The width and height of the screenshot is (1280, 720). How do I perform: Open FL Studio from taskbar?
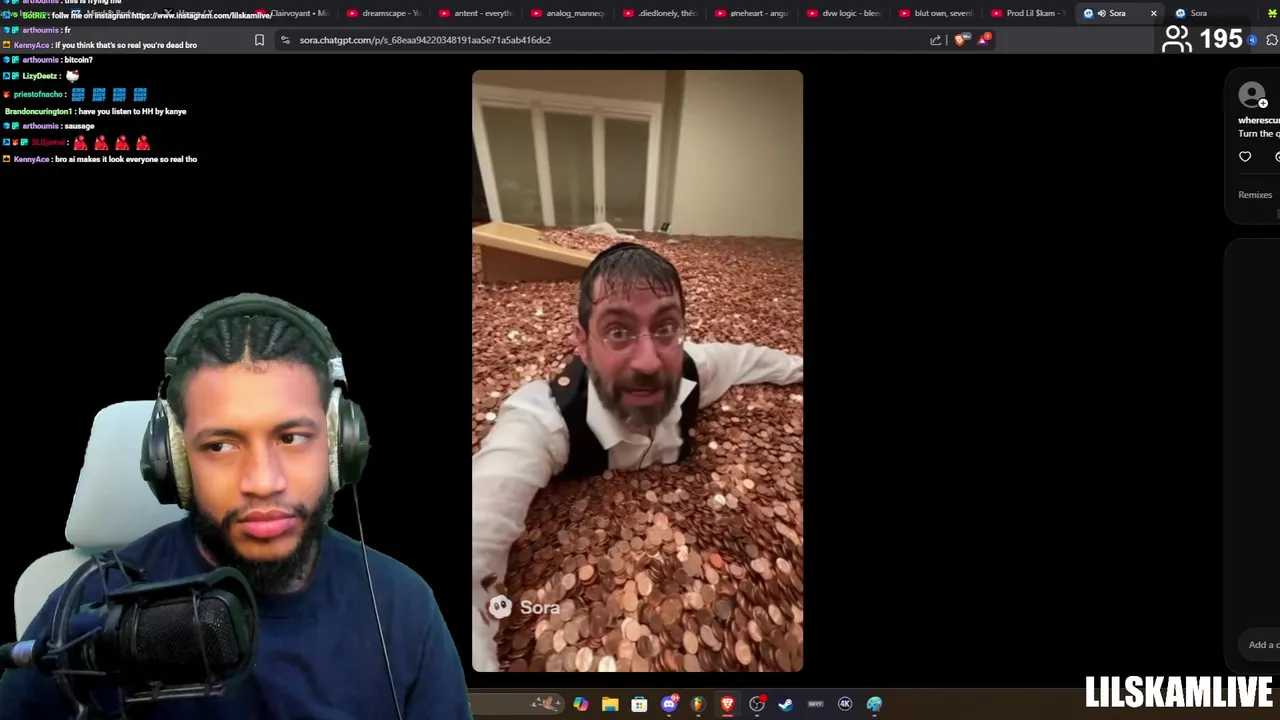(698, 704)
